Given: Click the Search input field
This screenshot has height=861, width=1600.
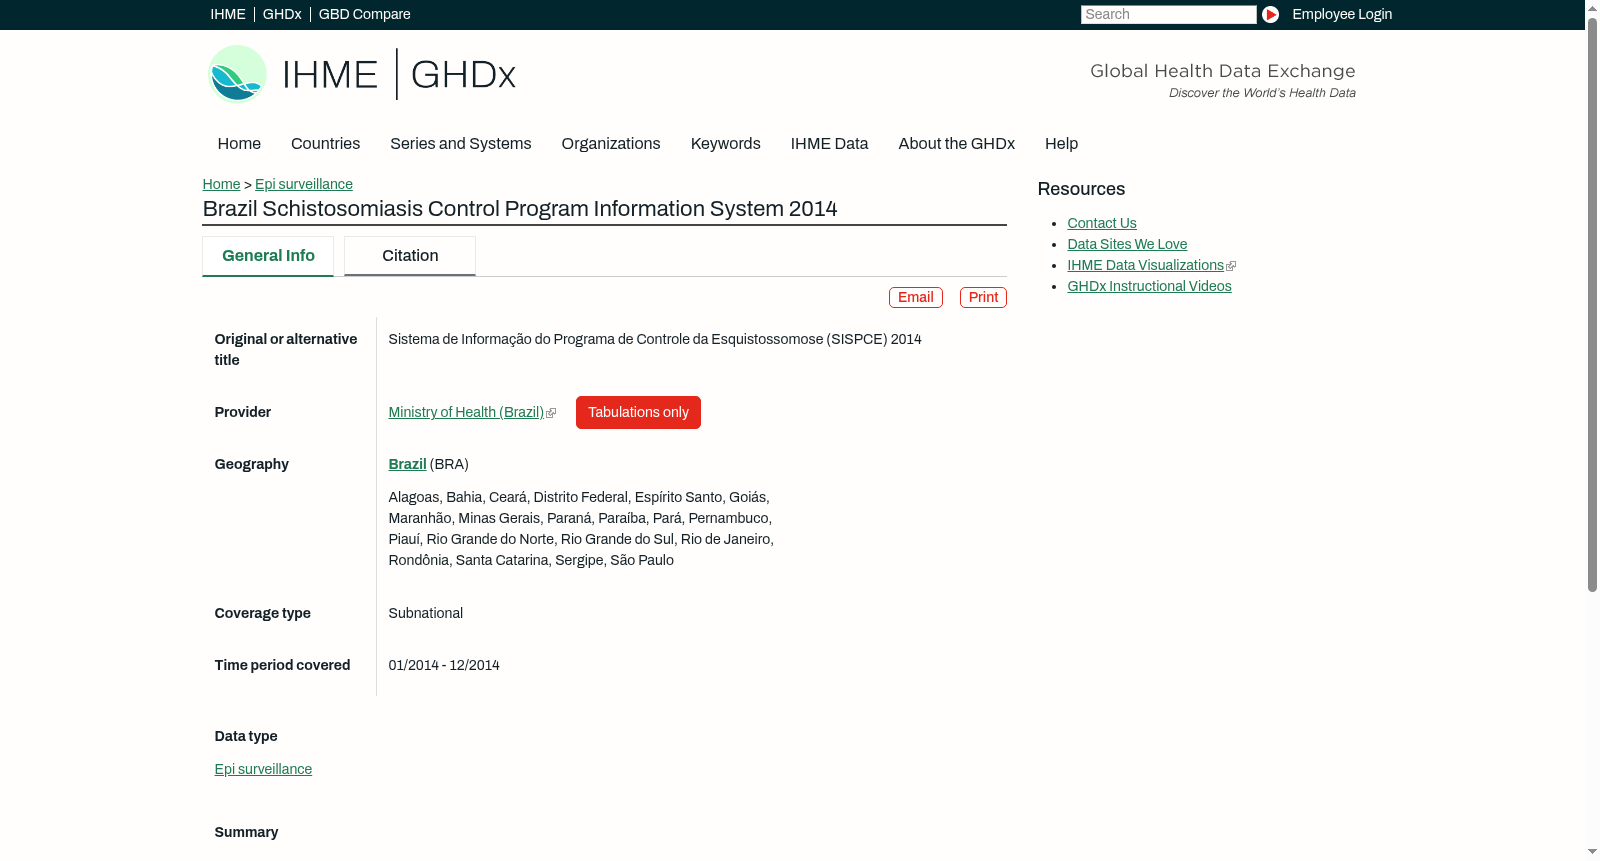Looking at the screenshot, I should click(1168, 14).
